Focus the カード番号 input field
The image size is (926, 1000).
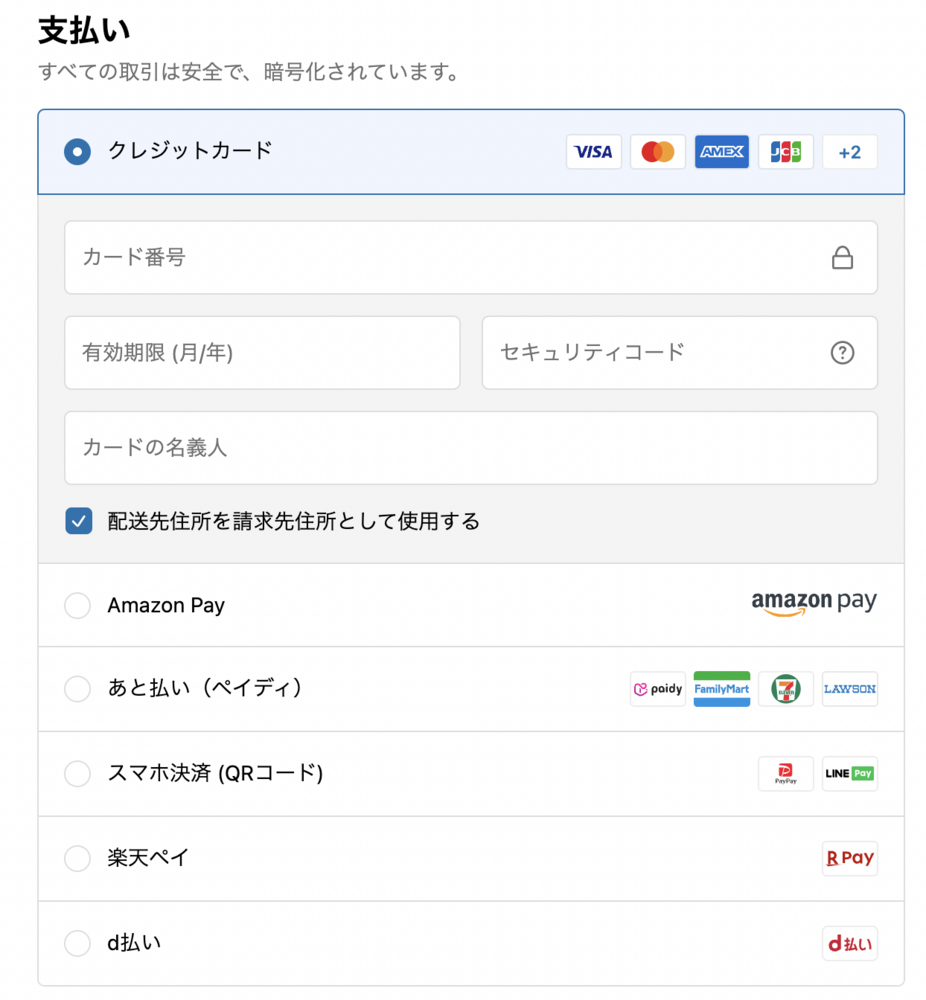[x=440, y=258]
